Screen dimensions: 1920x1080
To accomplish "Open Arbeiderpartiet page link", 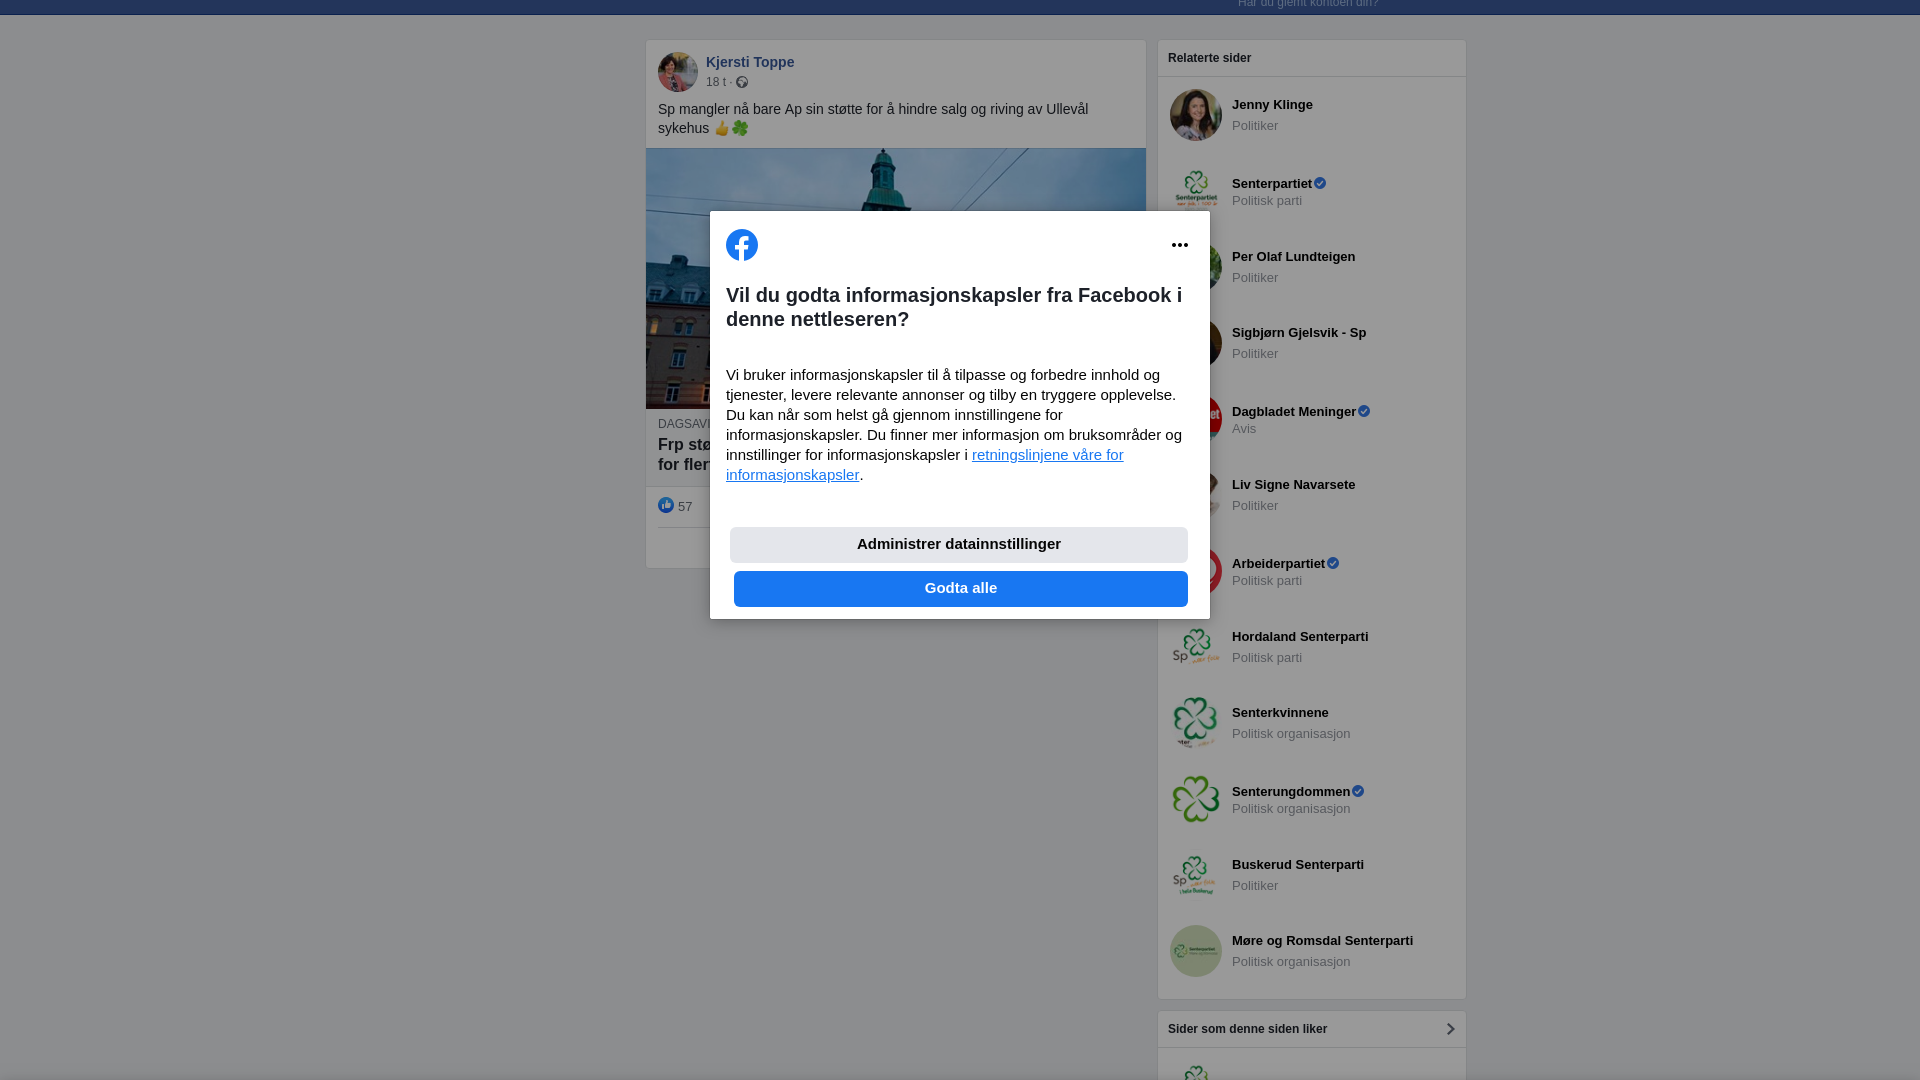I will tap(1278, 563).
